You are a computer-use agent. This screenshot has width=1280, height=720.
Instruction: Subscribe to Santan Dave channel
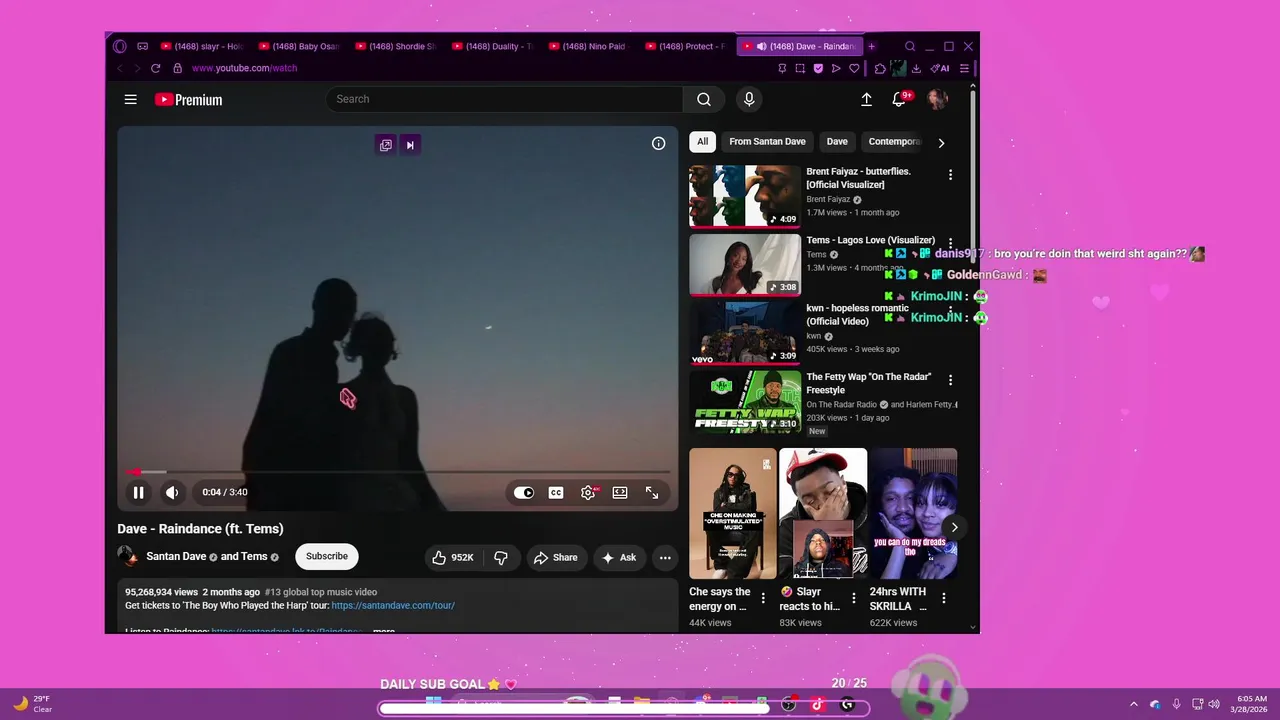pos(327,556)
